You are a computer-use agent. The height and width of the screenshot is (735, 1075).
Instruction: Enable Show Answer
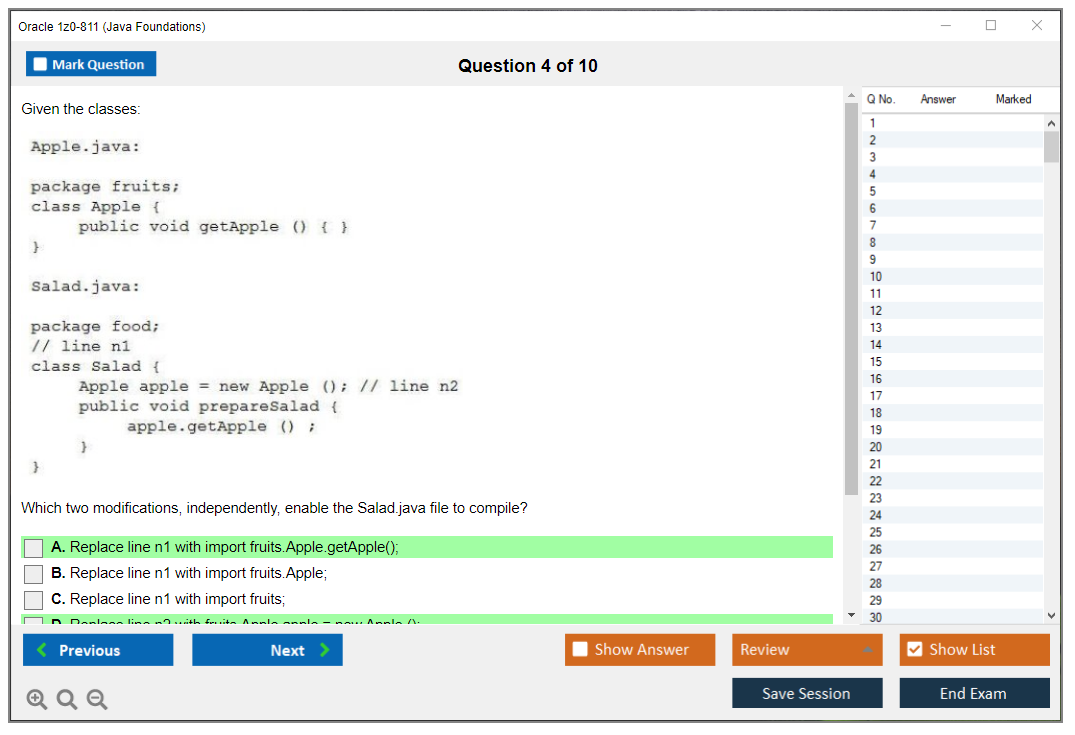[x=580, y=649]
